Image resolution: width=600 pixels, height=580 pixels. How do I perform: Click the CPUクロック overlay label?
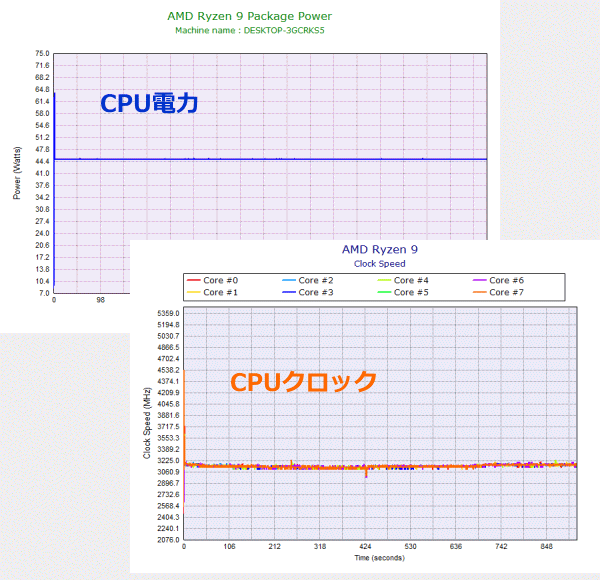(303, 381)
